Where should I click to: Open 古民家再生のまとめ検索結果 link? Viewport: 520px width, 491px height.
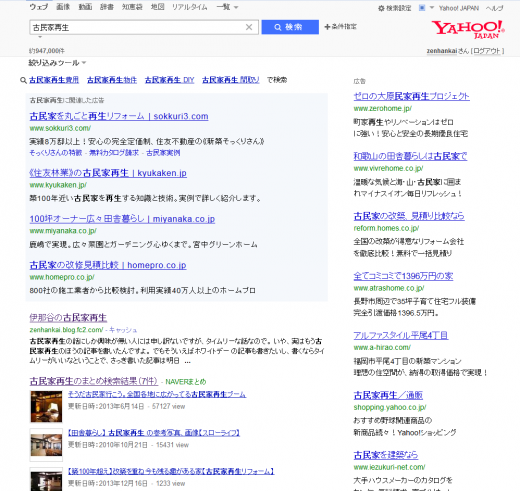pyautogui.click(x=94, y=381)
